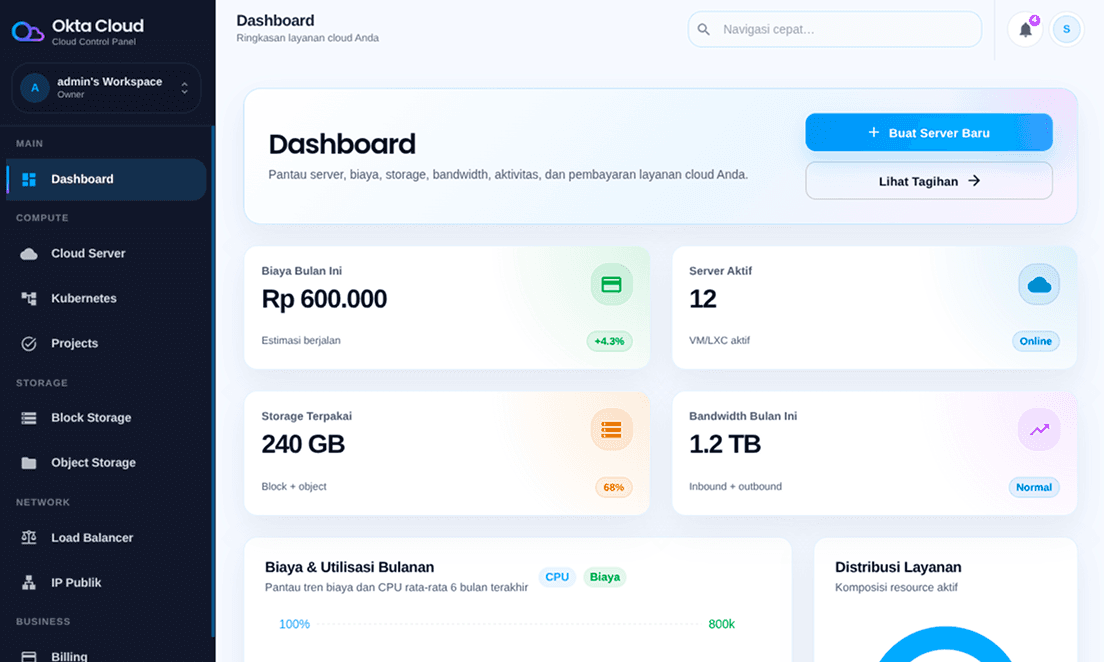Screen dimensions: 1104x662
Task: Click the Okta Cloud logo icon
Action: [x=27, y=32]
